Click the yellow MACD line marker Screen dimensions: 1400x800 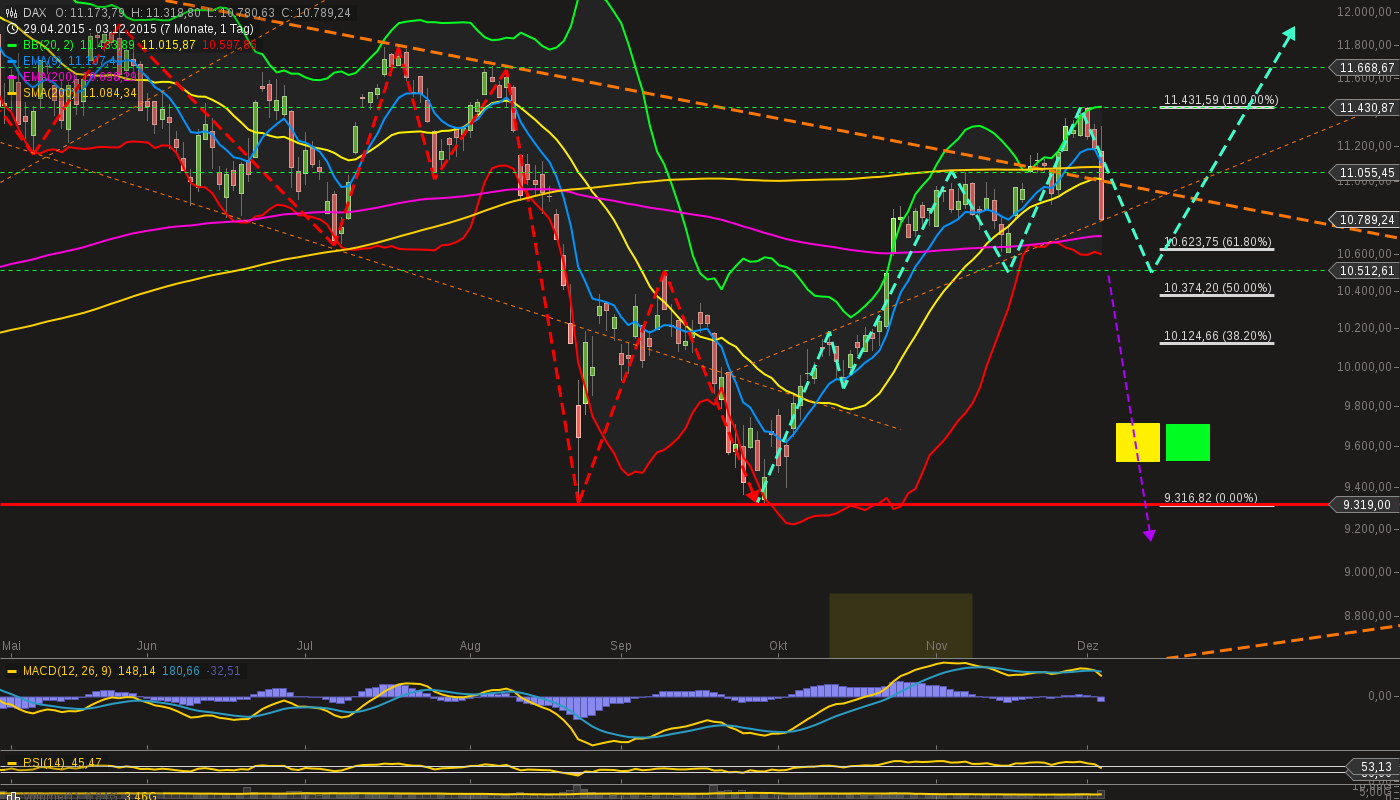tap(12, 671)
